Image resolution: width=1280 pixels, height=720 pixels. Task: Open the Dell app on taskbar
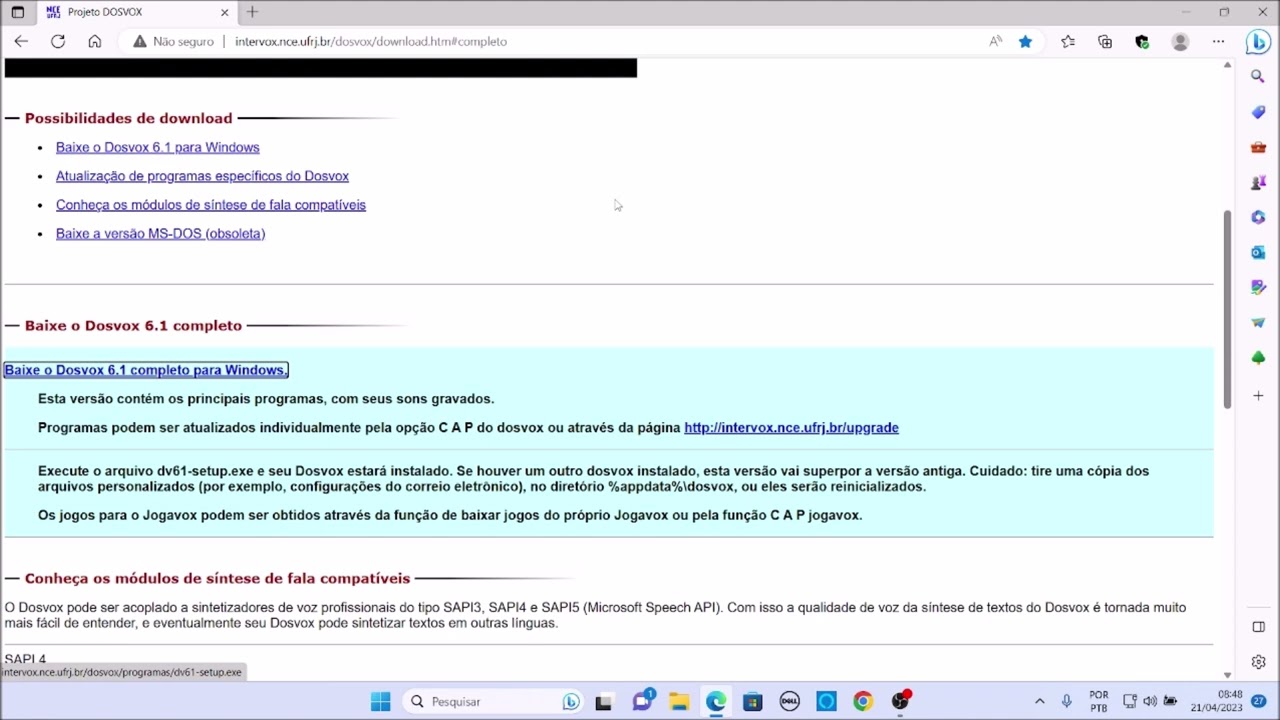click(x=789, y=702)
